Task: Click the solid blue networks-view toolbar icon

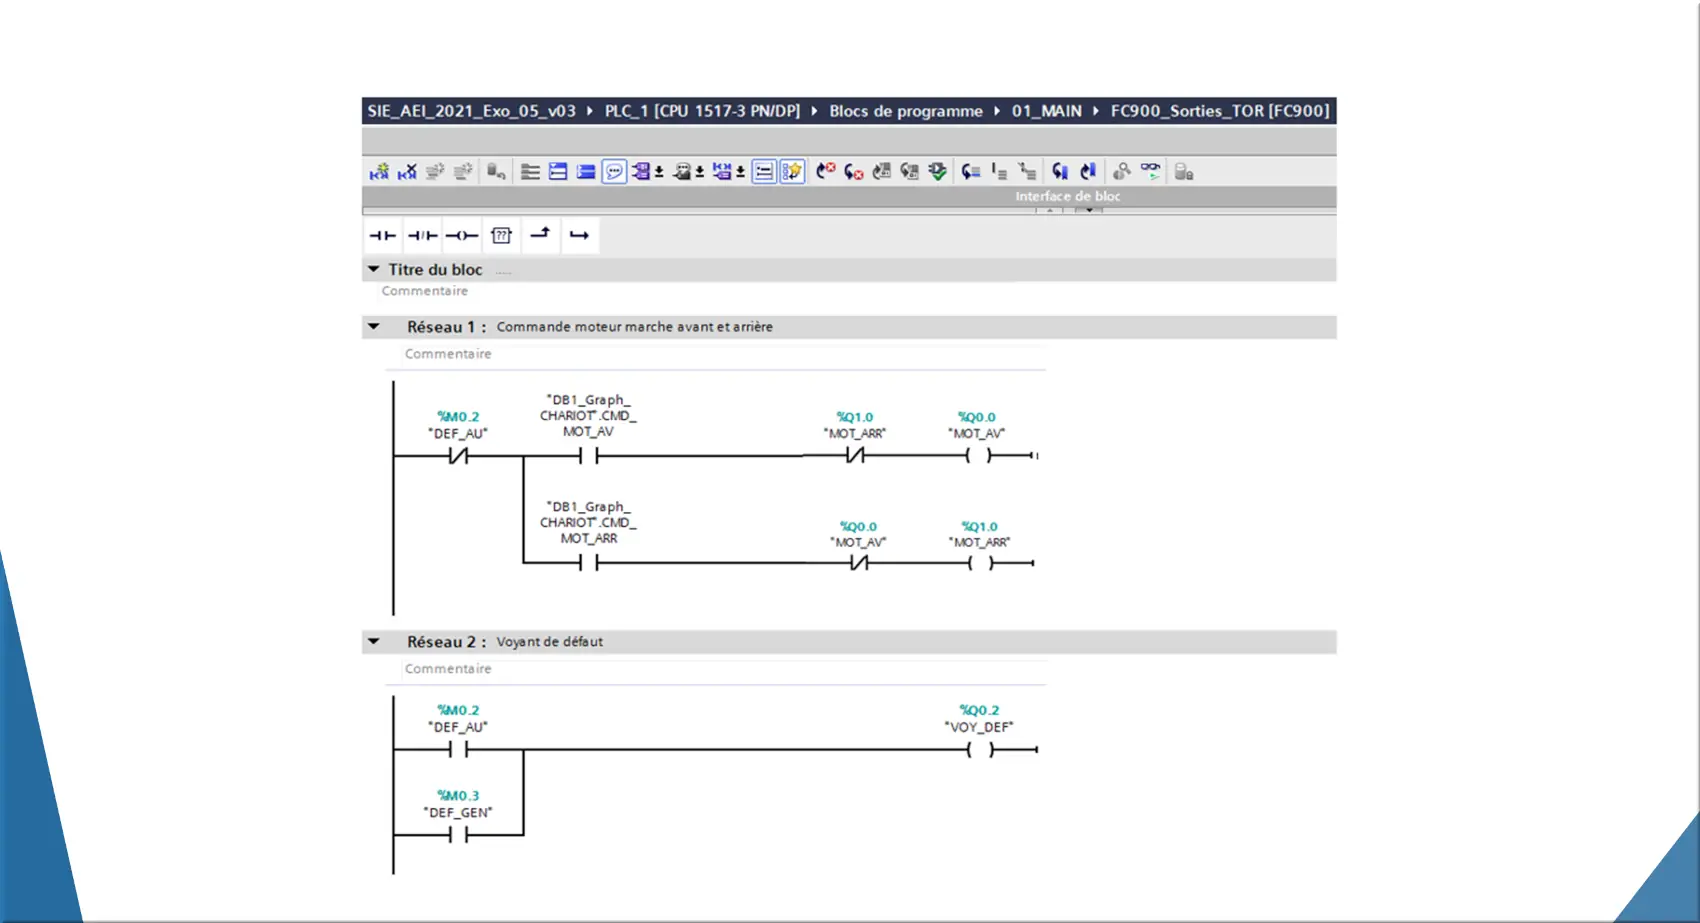Action: tap(586, 172)
